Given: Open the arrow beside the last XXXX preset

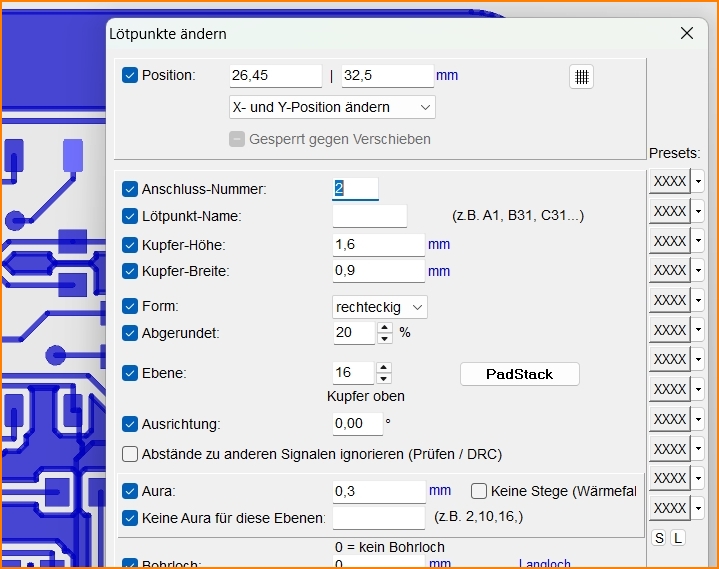Looking at the screenshot, I should point(698,508).
